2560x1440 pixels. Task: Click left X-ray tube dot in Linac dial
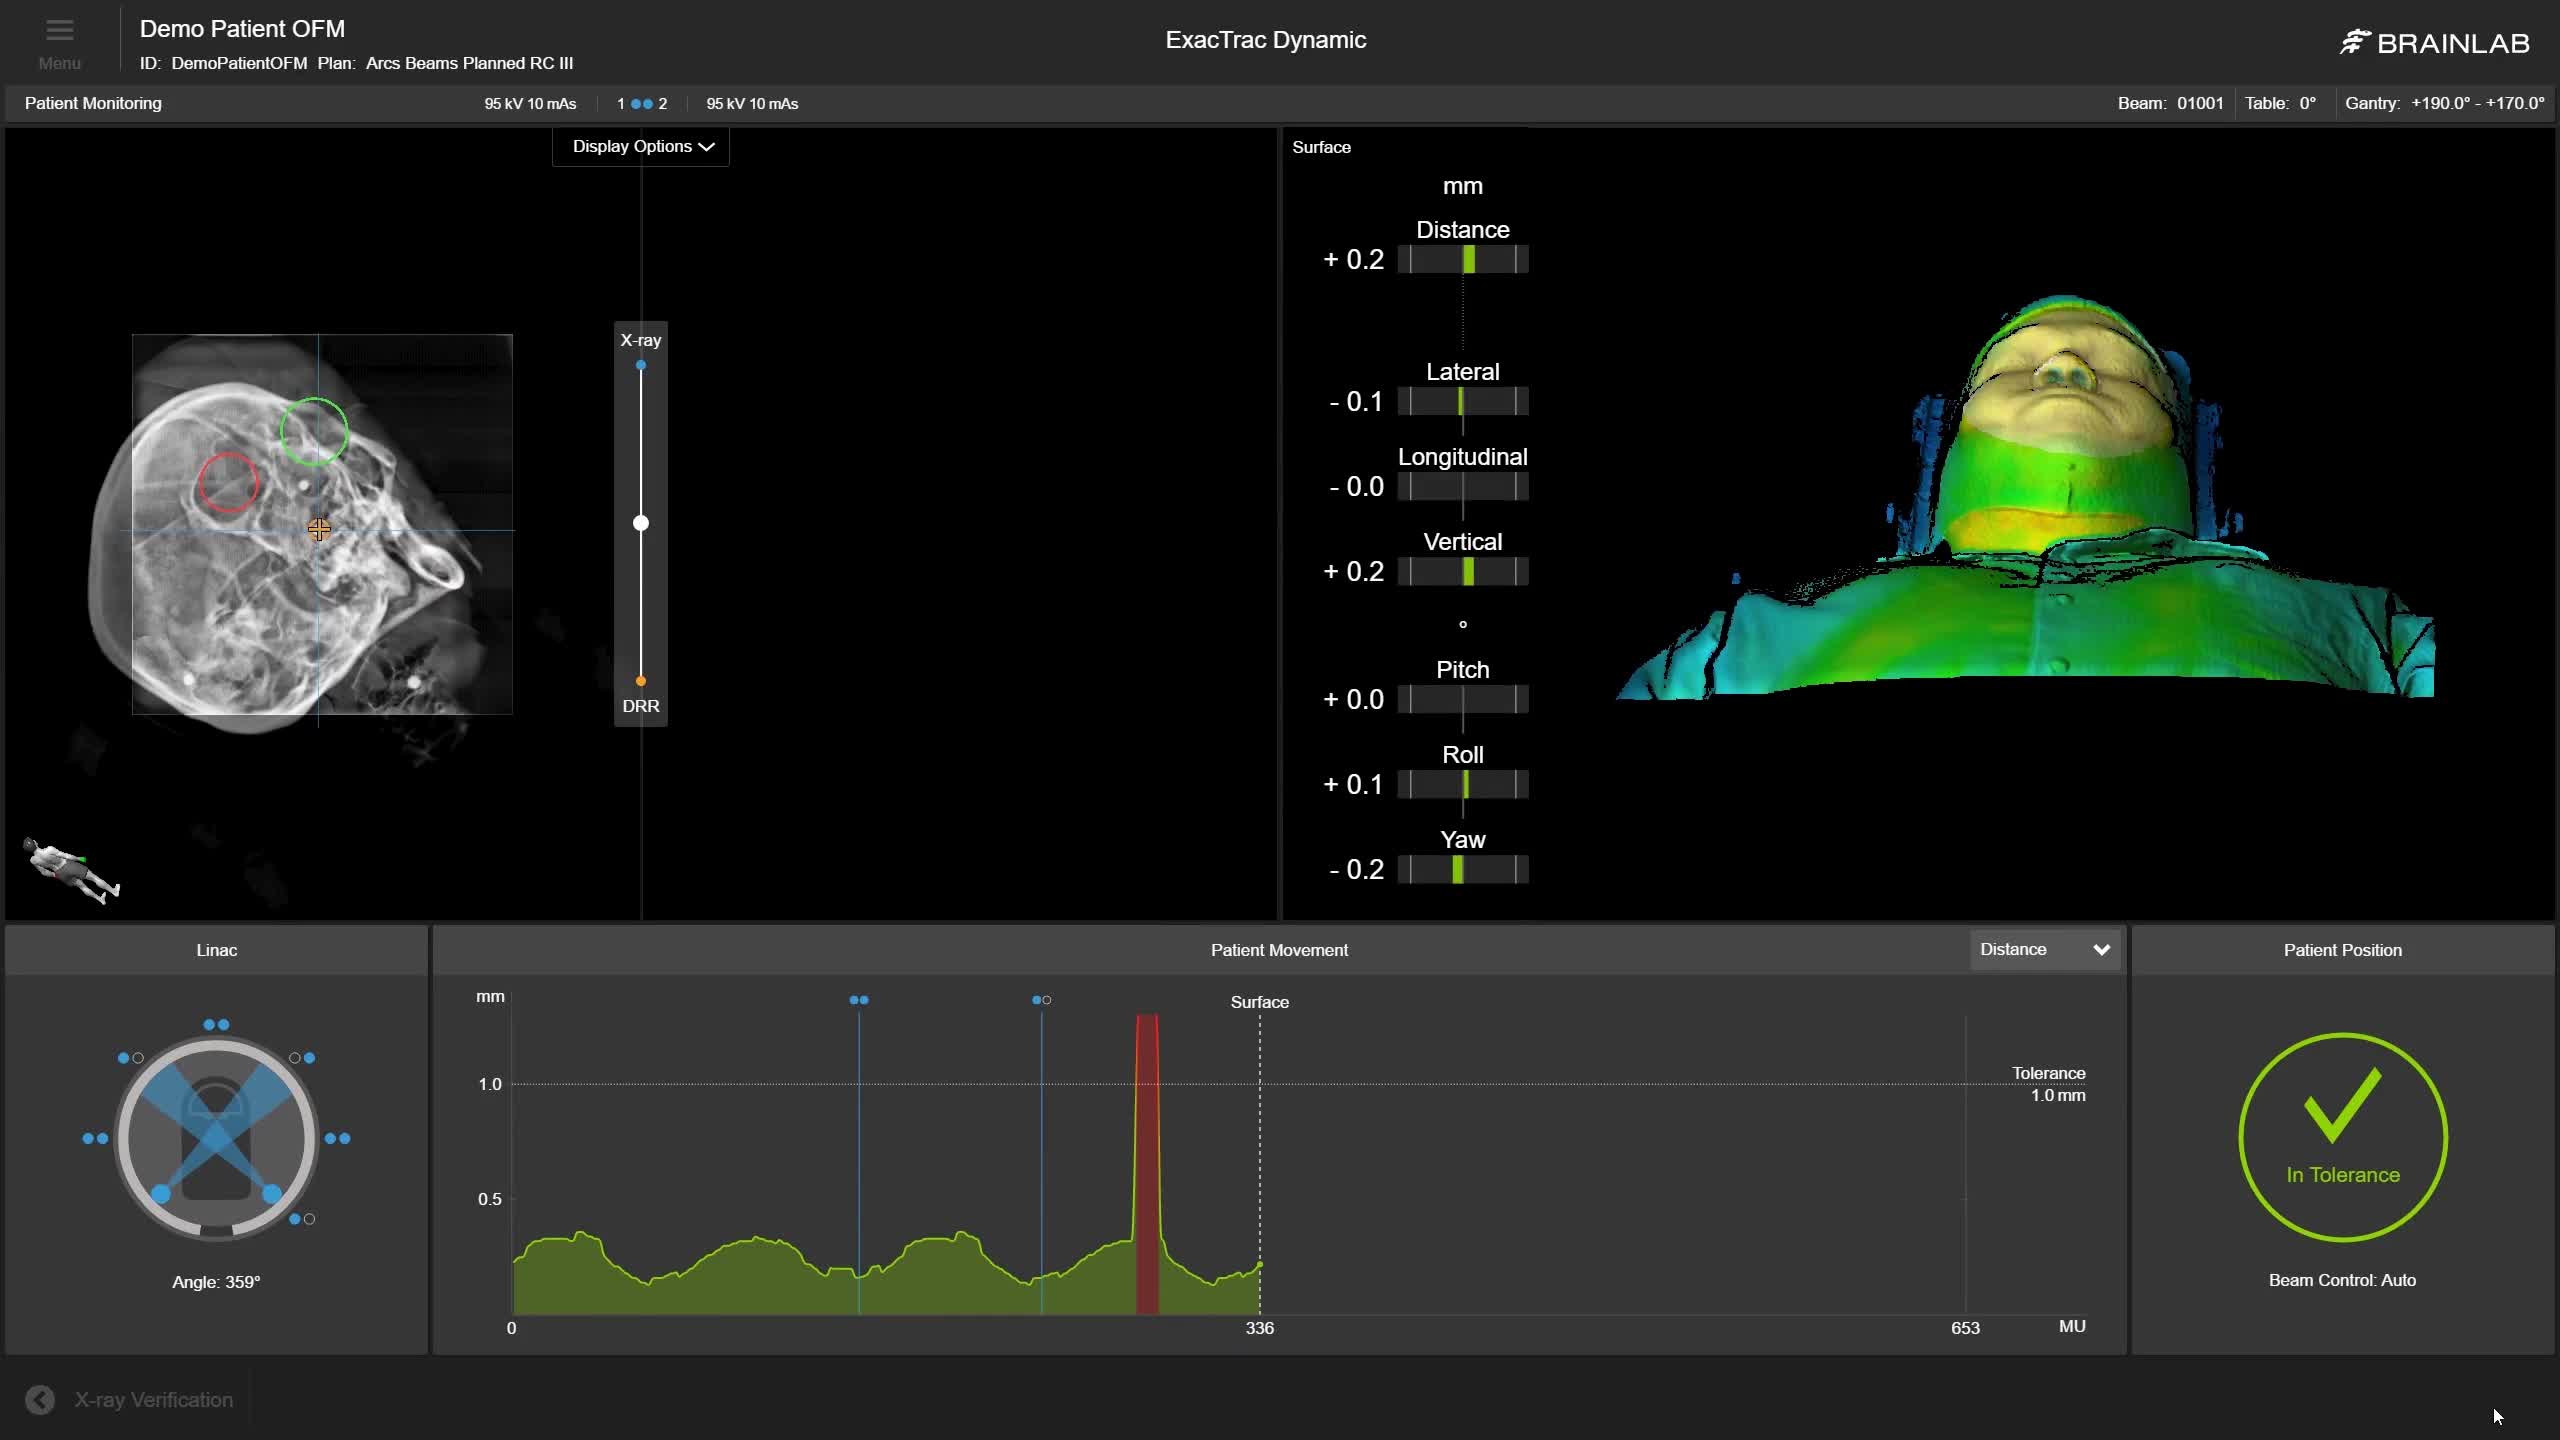coord(161,1194)
